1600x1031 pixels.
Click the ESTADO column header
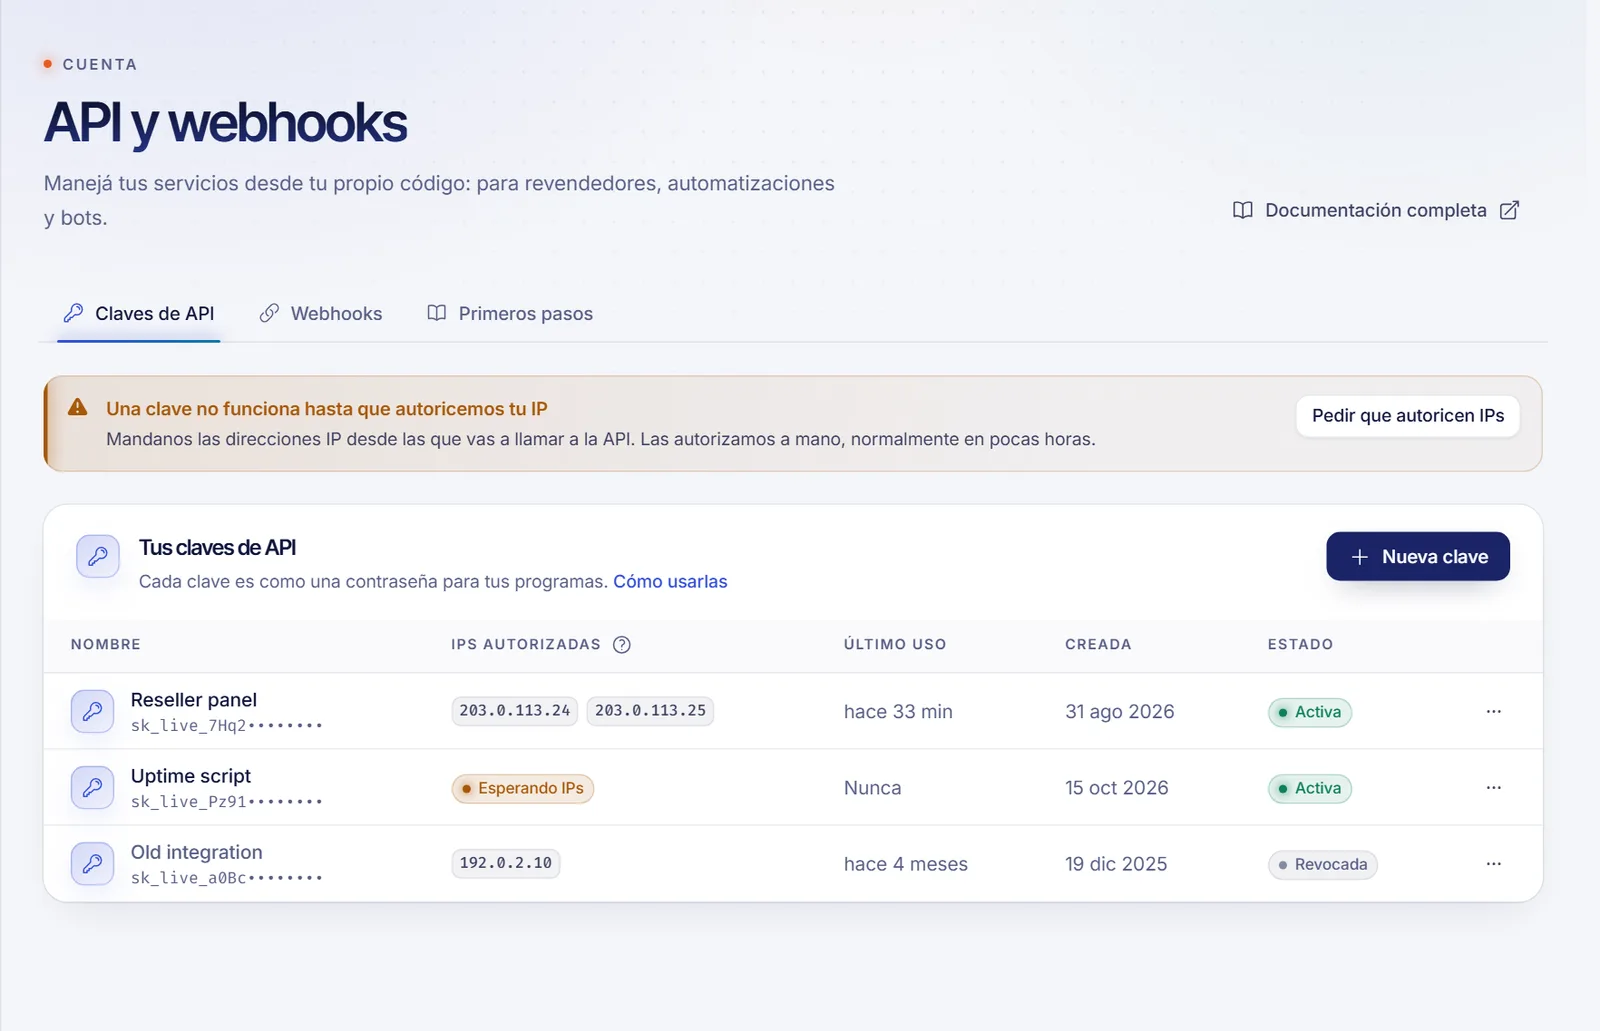[1301, 645]
